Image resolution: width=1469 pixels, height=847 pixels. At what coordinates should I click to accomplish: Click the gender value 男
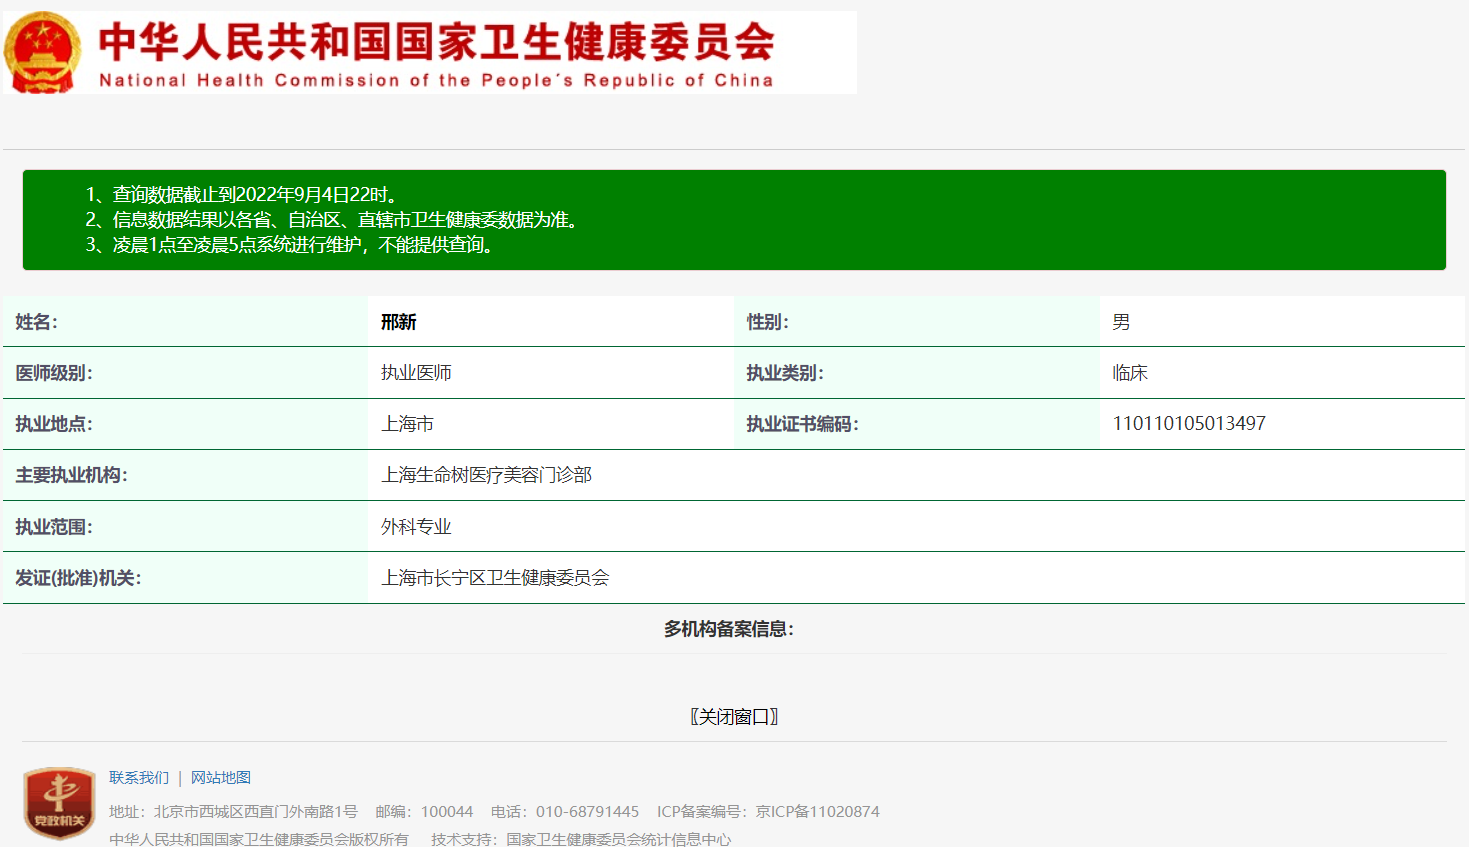coord(1121,322)
